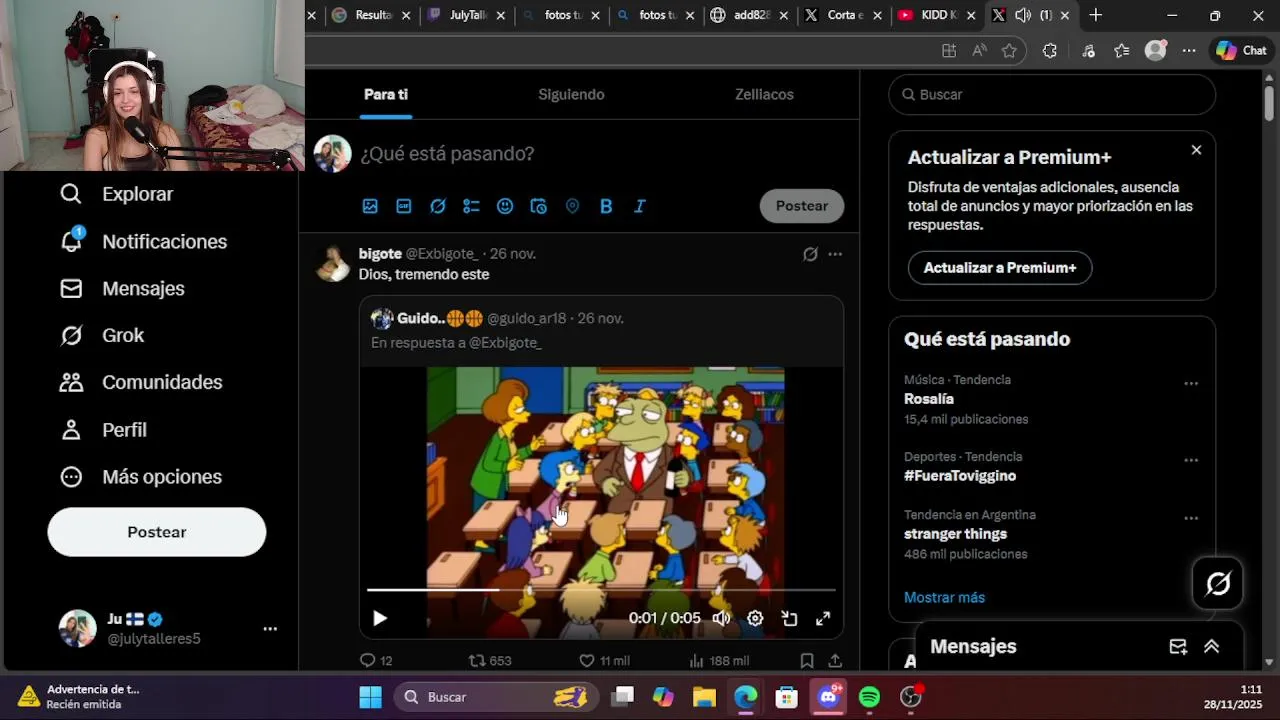1280x720 pixels.
Task: Schedule the post
Action: pos(539,206)
